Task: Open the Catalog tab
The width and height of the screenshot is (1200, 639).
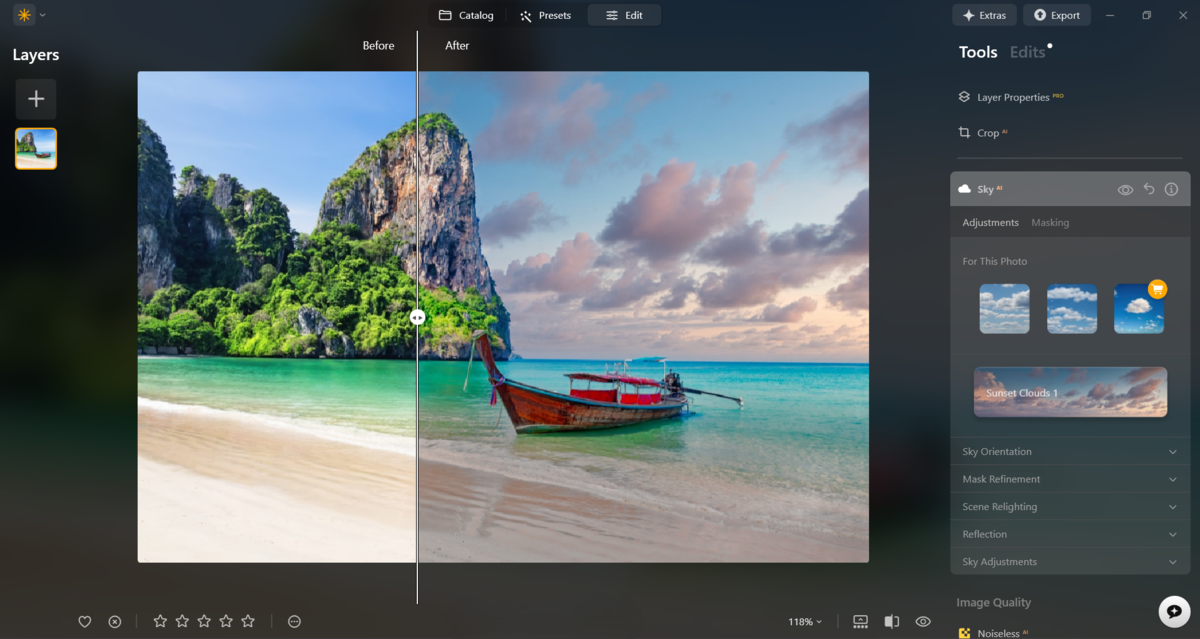Action: 466,15
